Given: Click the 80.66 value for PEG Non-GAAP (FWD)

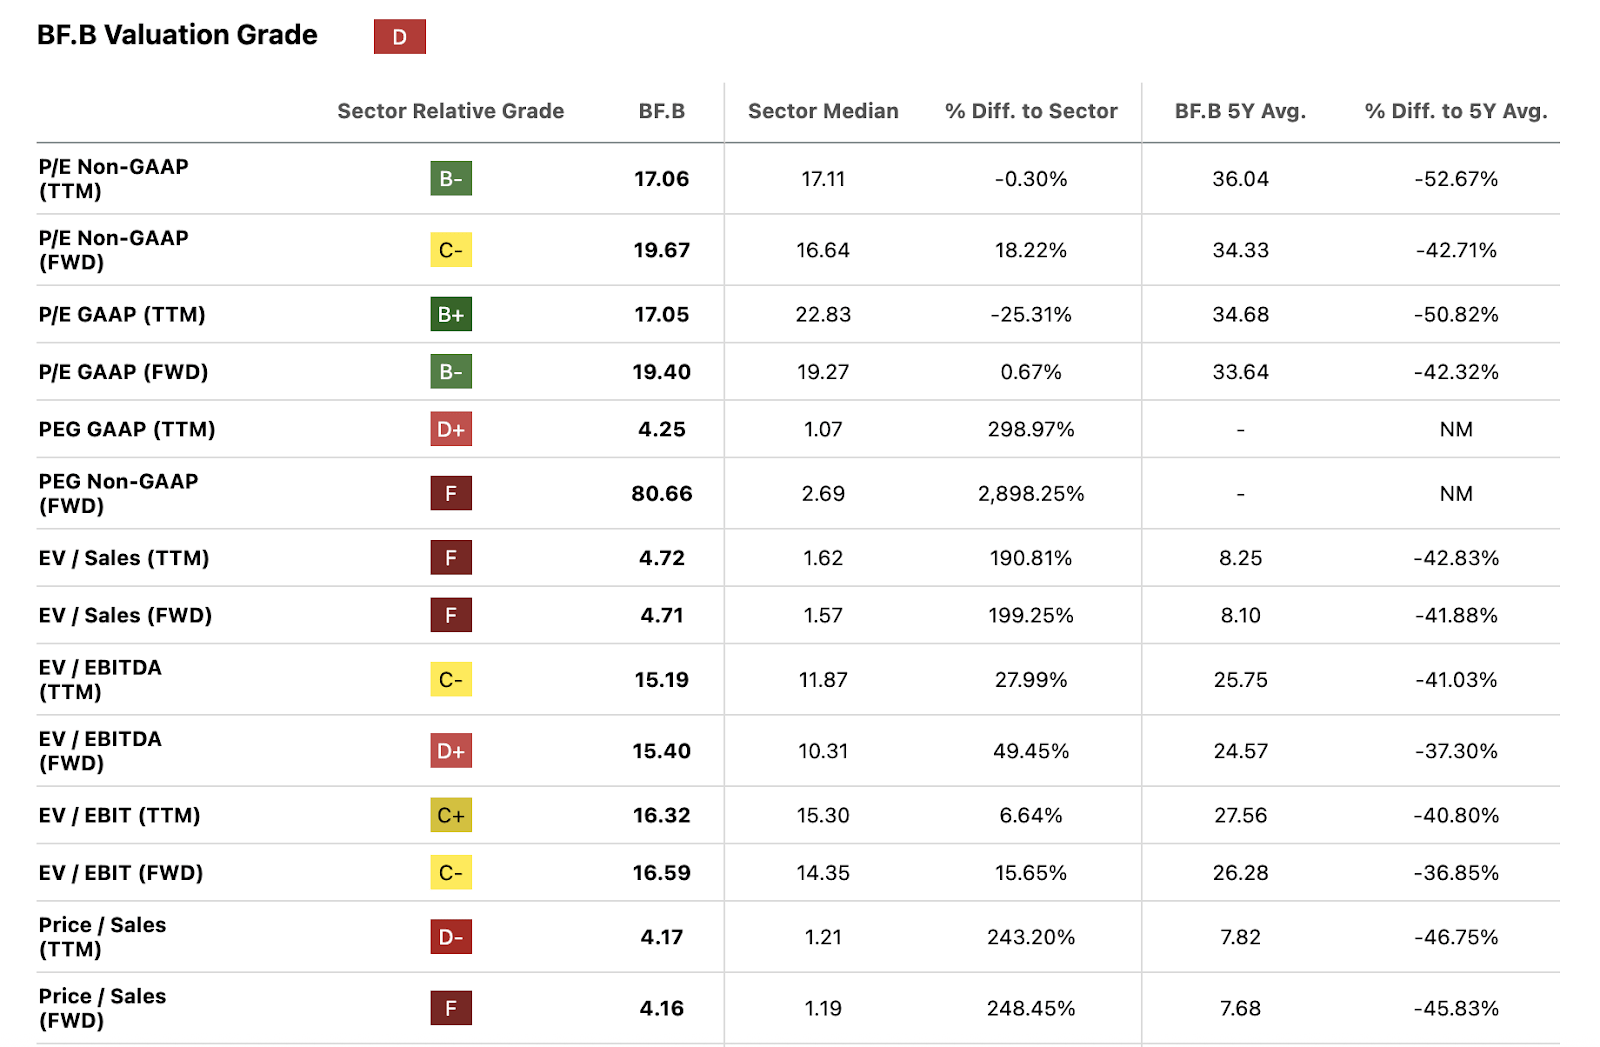Looking at the screenshot, I should click(661, 493).
